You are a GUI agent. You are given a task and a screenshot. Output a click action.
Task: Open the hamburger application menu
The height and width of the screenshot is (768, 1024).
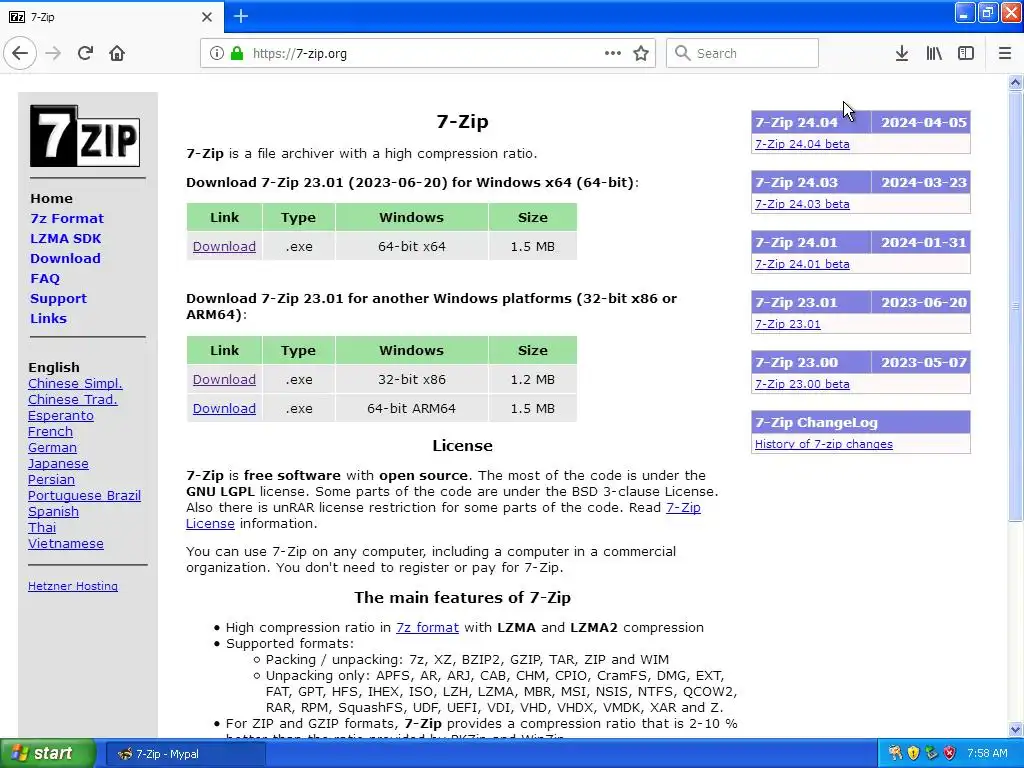point(1004,53)
